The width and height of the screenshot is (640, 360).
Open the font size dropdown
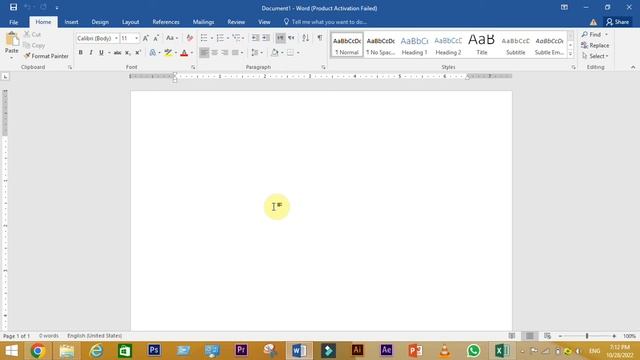(136, 38)
